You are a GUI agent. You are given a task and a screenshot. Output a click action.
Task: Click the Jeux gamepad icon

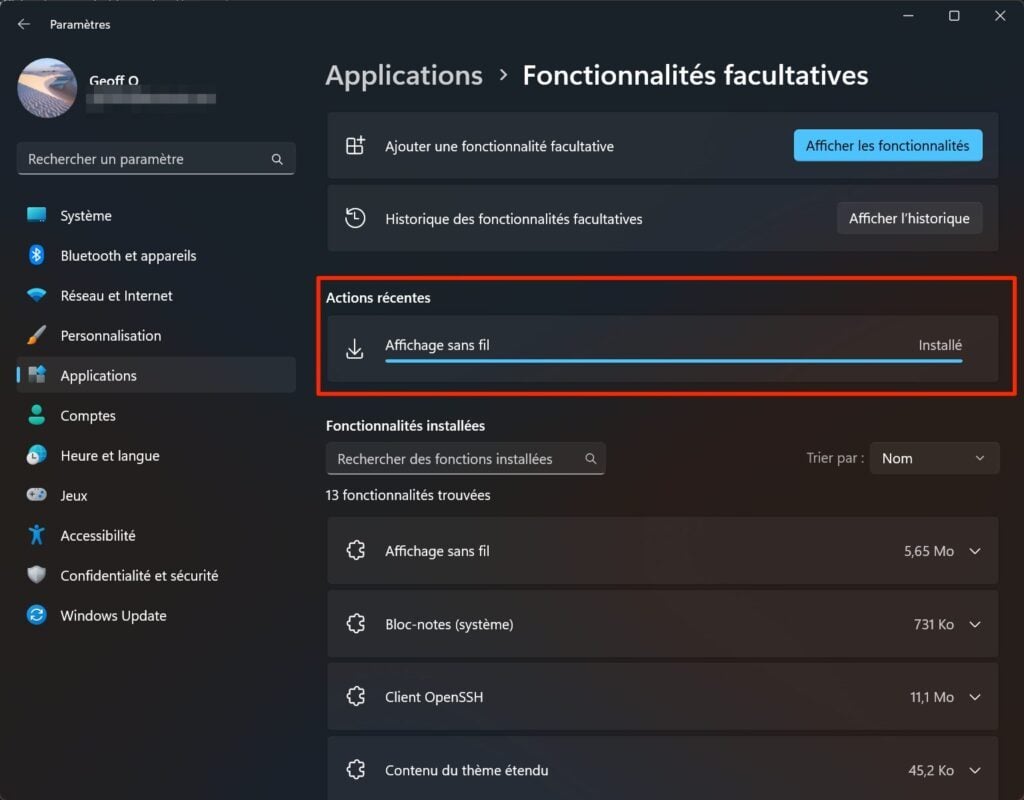(x=37, y=494)
